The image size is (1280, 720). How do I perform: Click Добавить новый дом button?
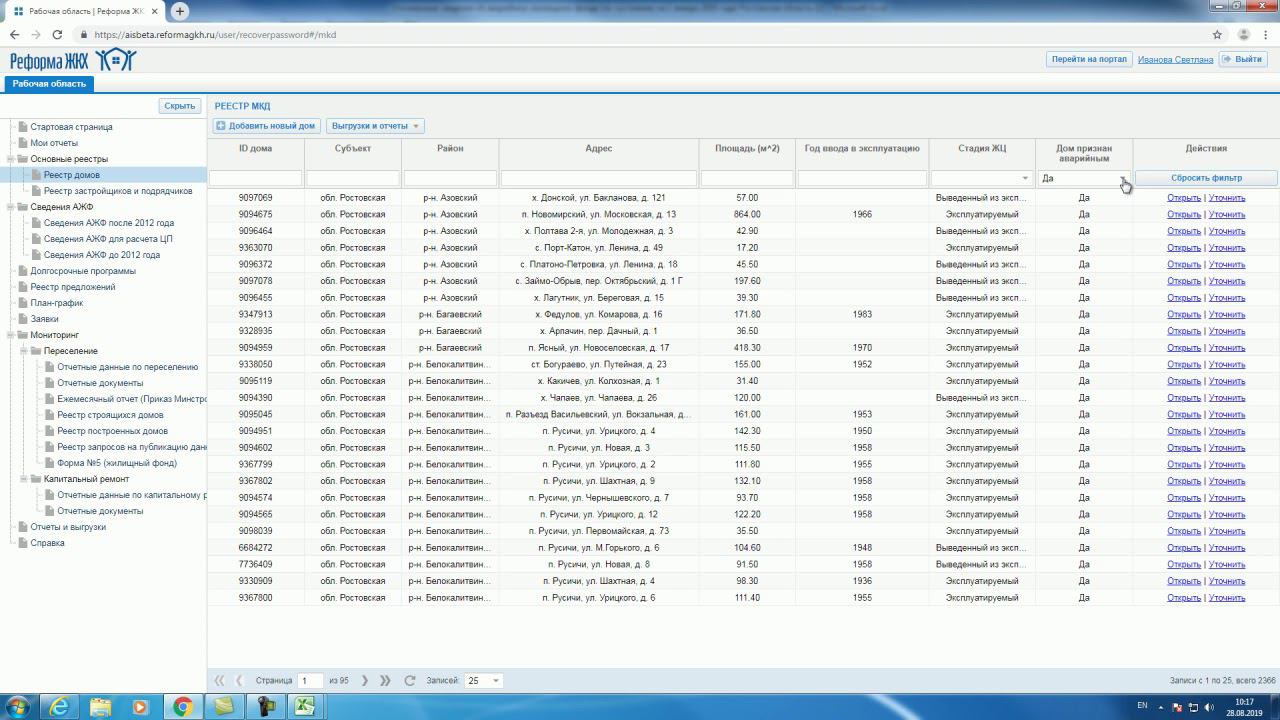pos(266,126)
